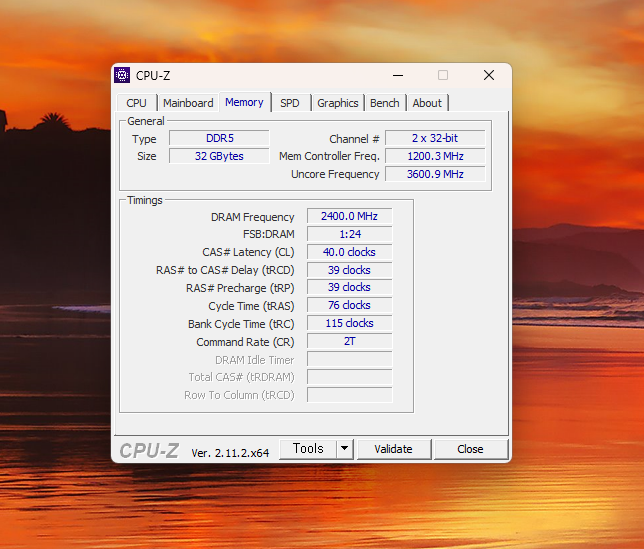Click the 'DRAM Frequency' label
This screenshot has width=644, height=549.
click(x=253, y=217)
